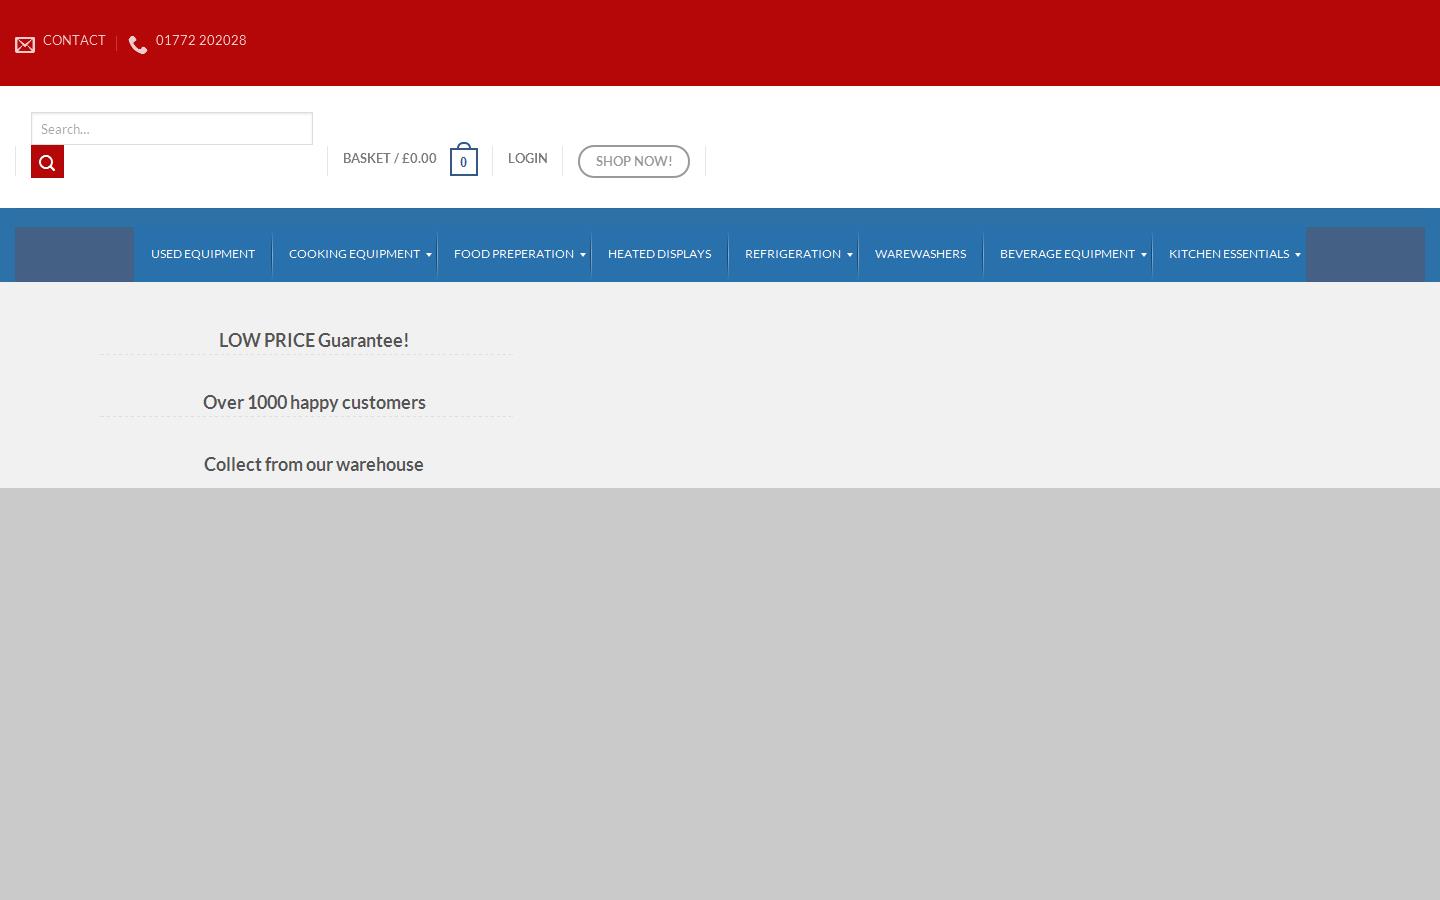Select USED EQUIPMENT in the navigation
The image size is (1440, 900).
click(x=202, y=253)
